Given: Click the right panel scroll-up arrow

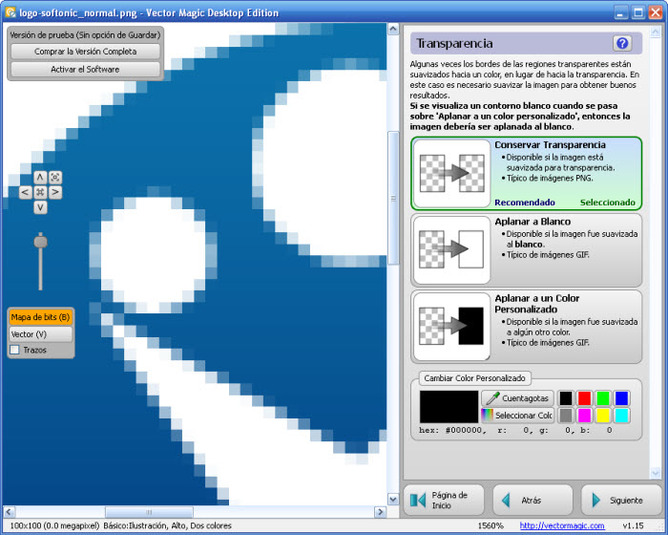Looking at the screenshot, I should [655, 31].
